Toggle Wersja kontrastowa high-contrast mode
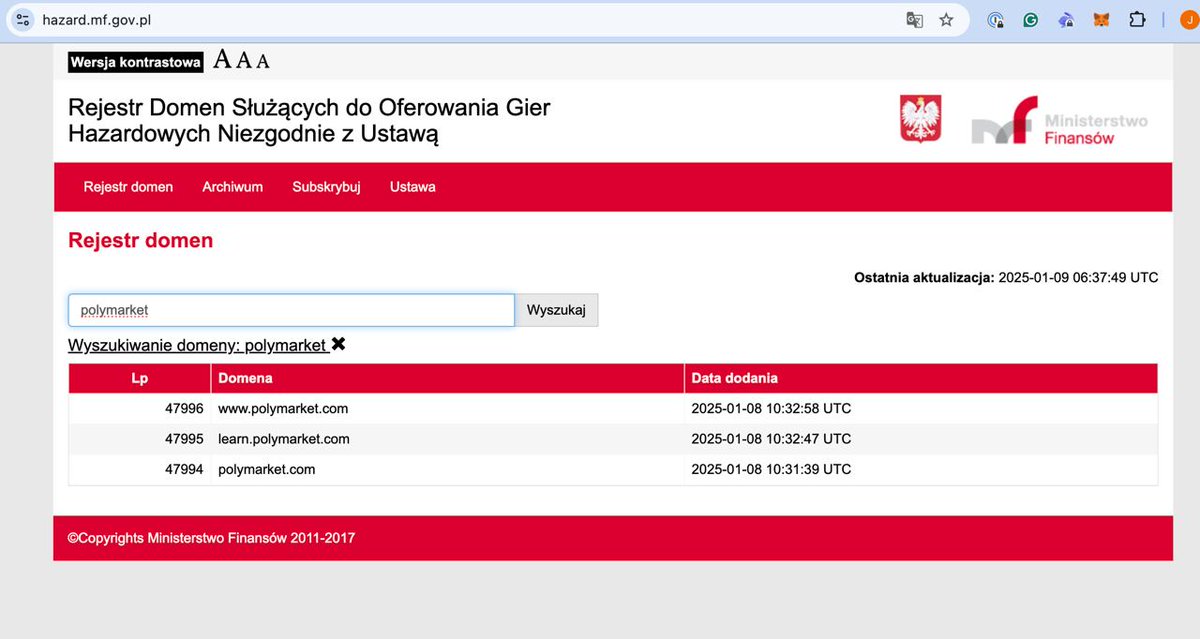The width and height of the screenshot is (1200, 639). coord(136,62)
